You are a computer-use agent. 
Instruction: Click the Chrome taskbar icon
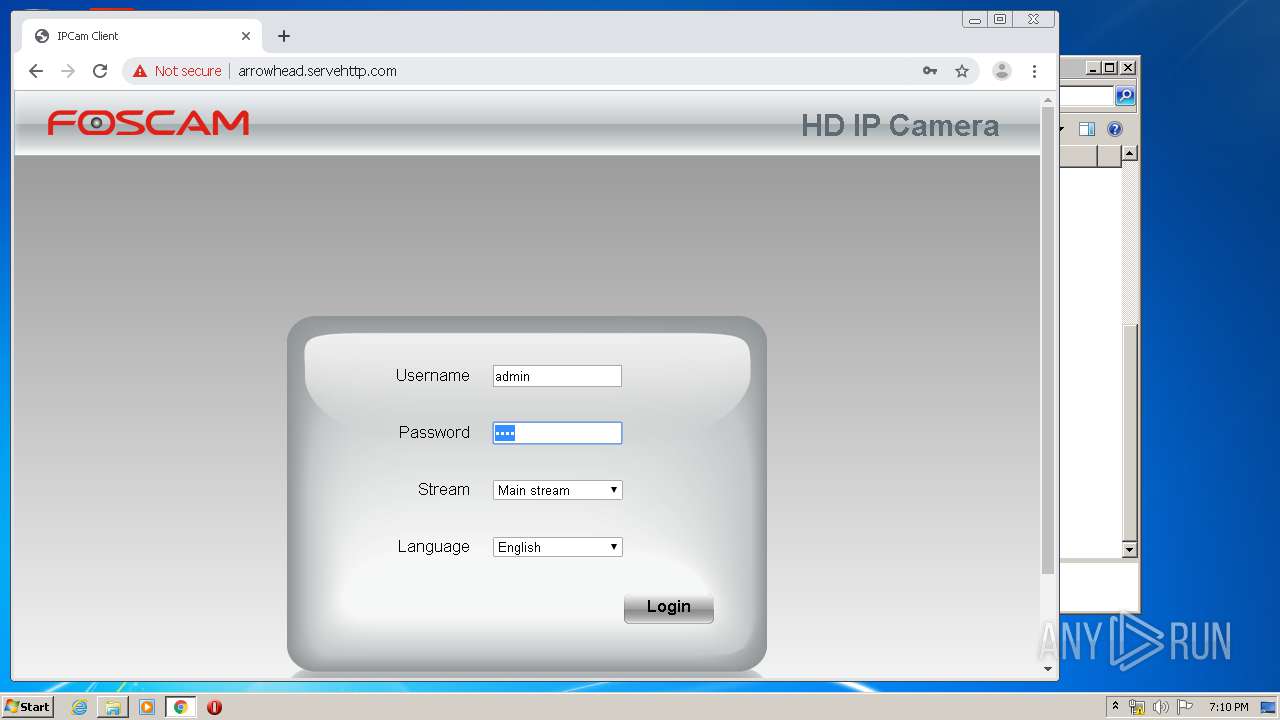pos(180,707)
